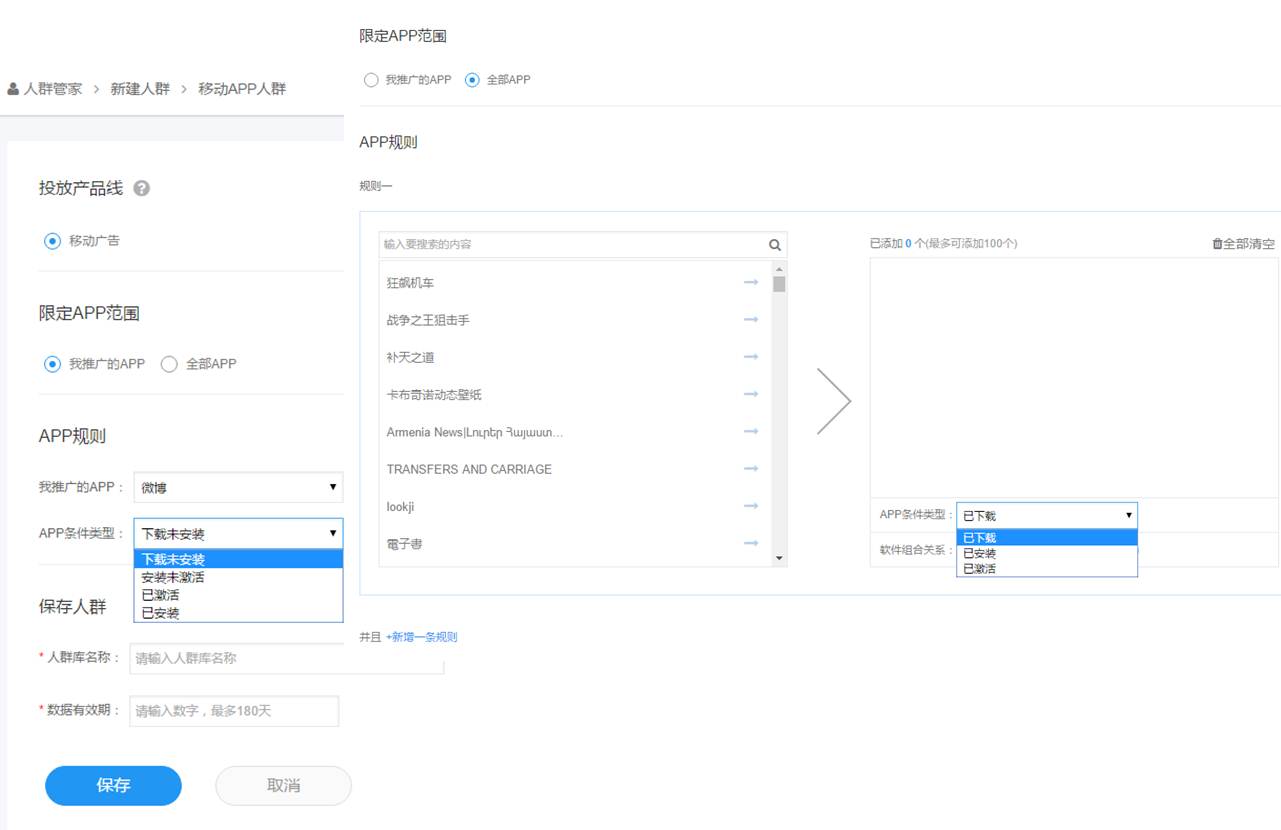
Task: Add 补天之道 using the arrow icon
Action: click(750, 357)
